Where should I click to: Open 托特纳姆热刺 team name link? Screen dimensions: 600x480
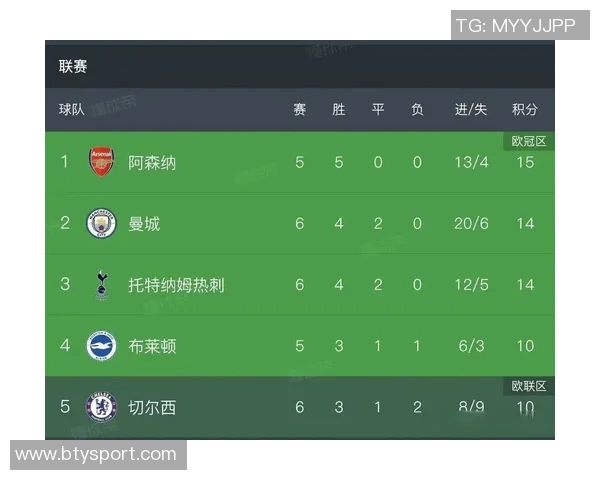tap(176, 285)
